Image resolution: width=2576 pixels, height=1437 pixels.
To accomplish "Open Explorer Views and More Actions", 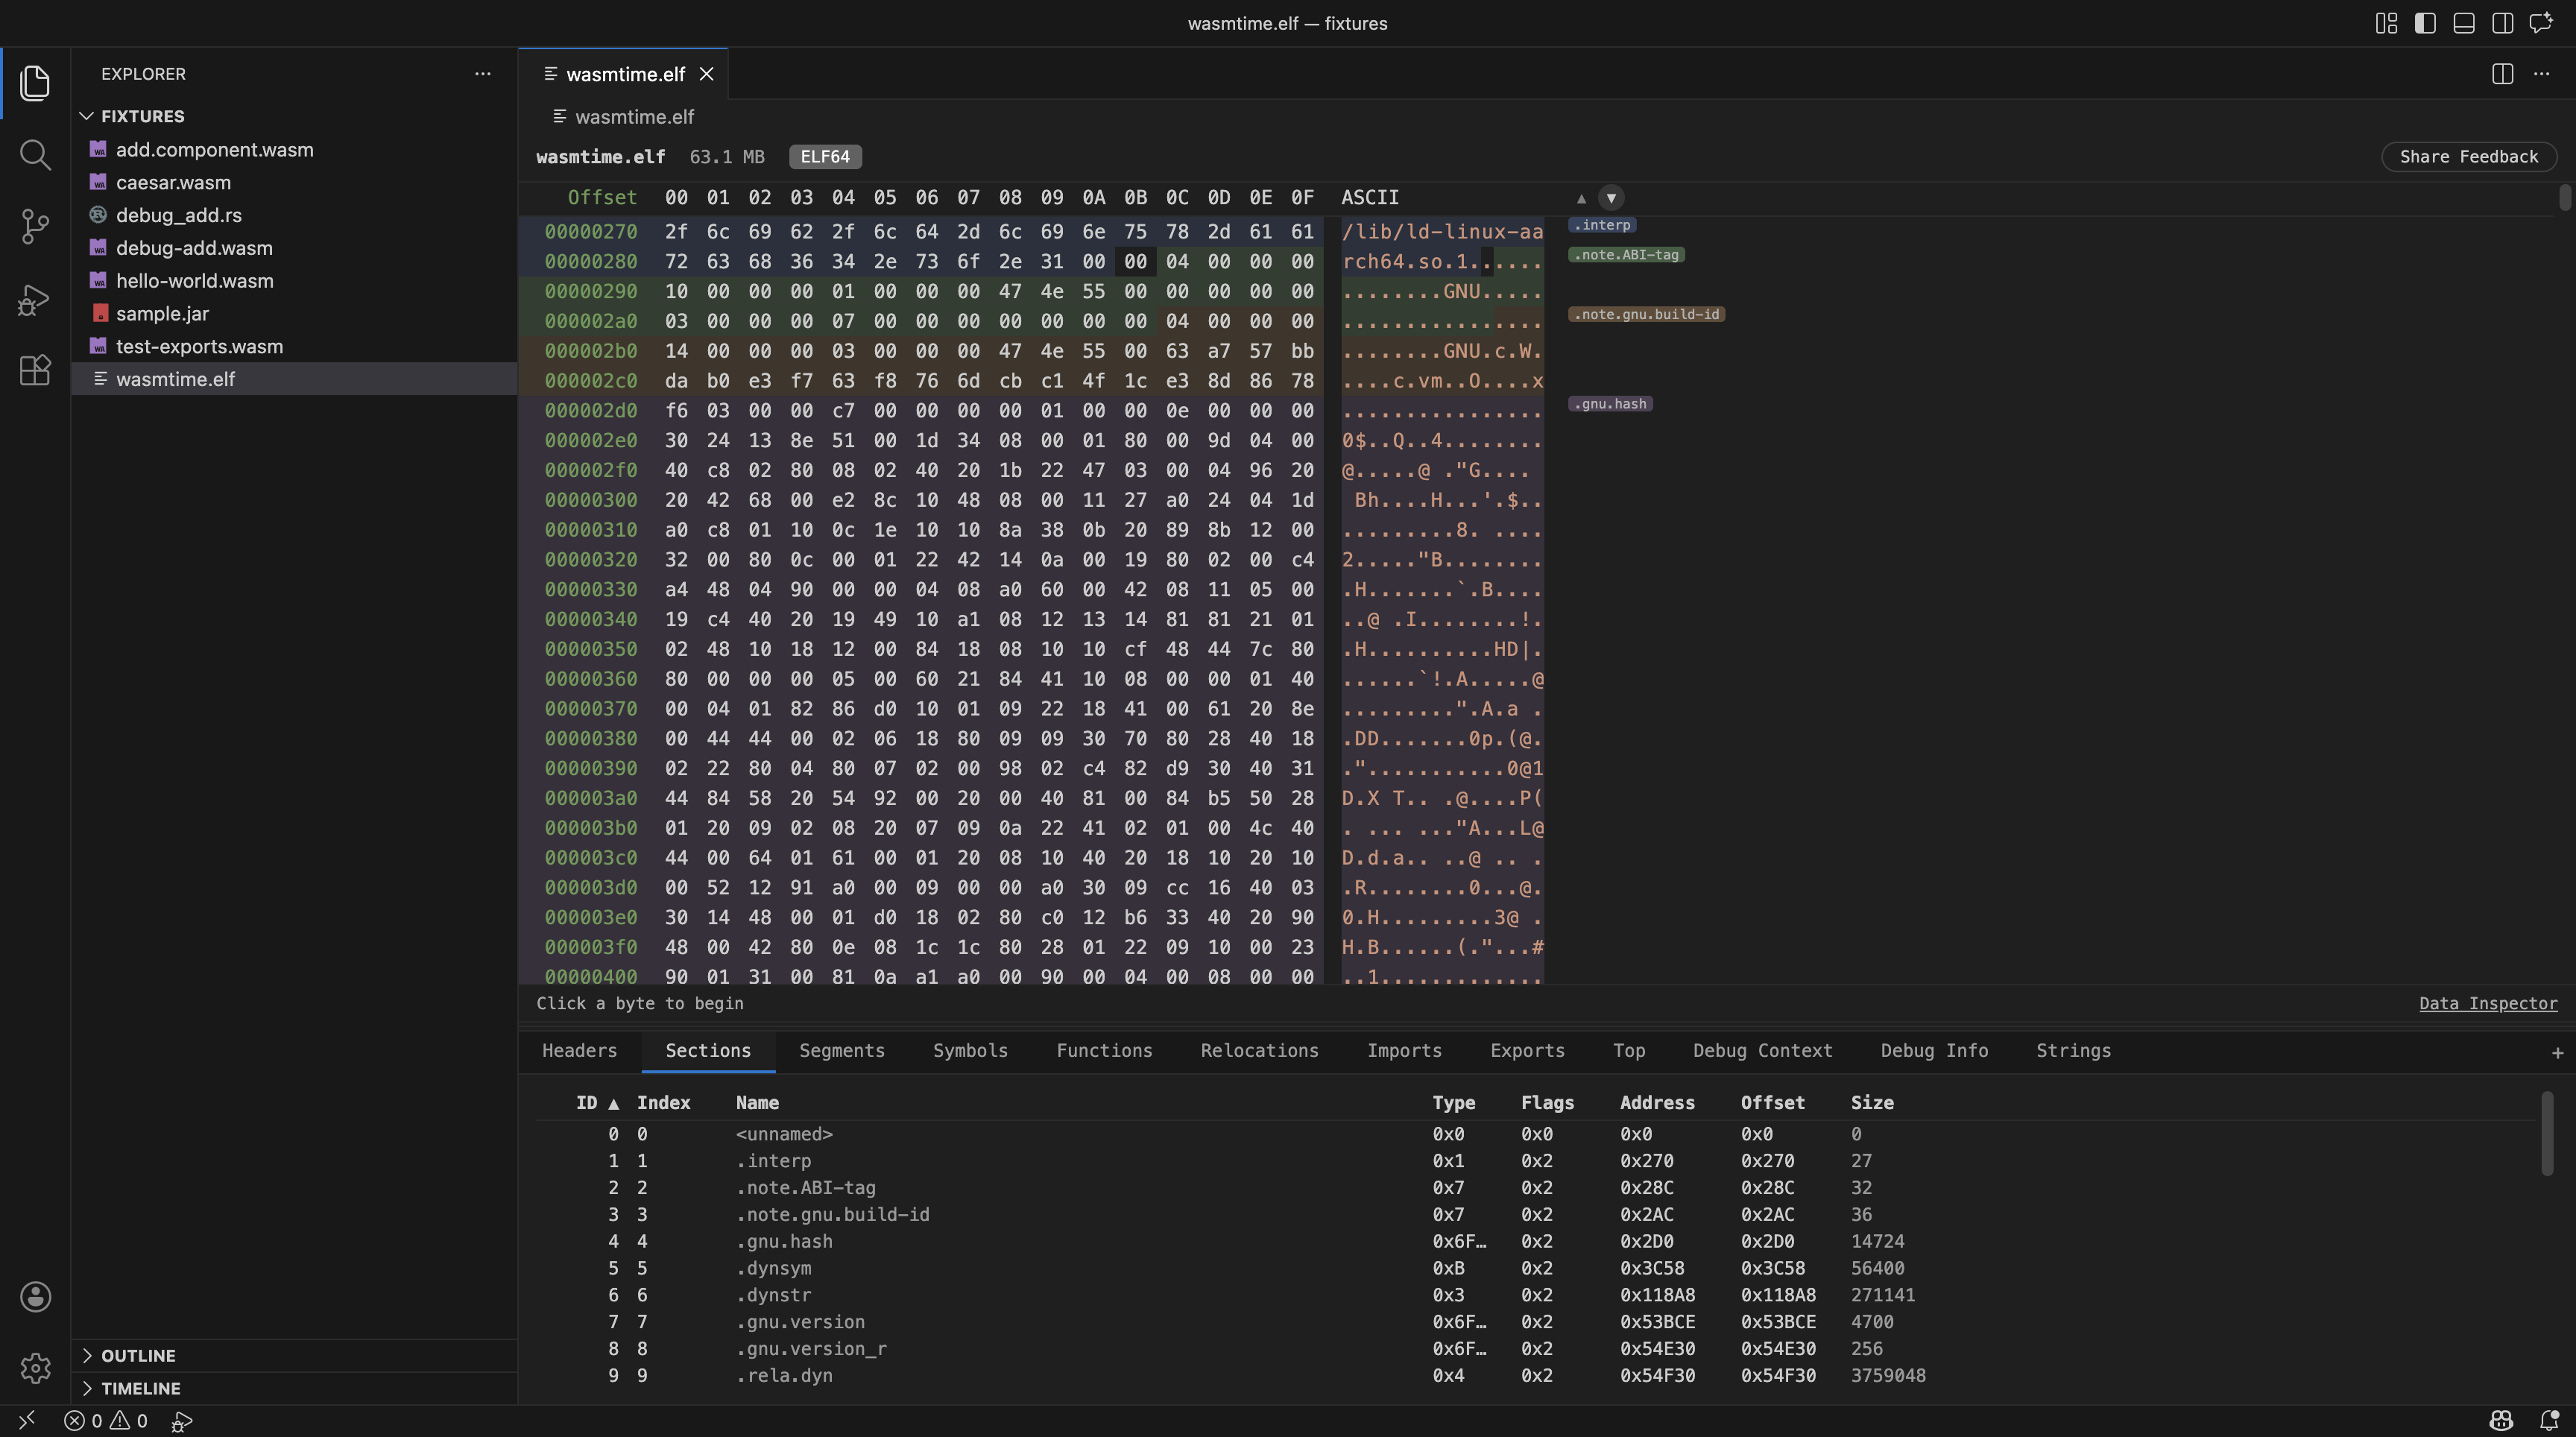I will [x=483, y=74].
